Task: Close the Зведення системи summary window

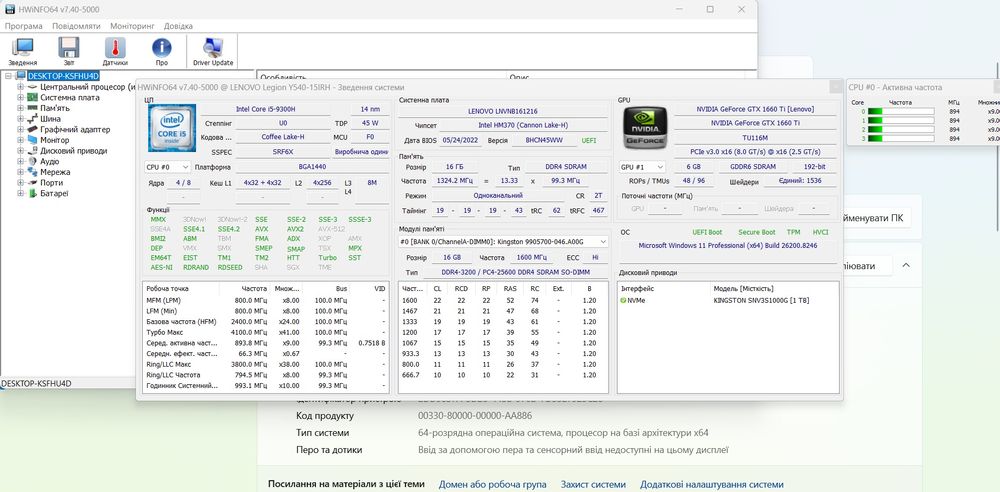Action: 835,87
